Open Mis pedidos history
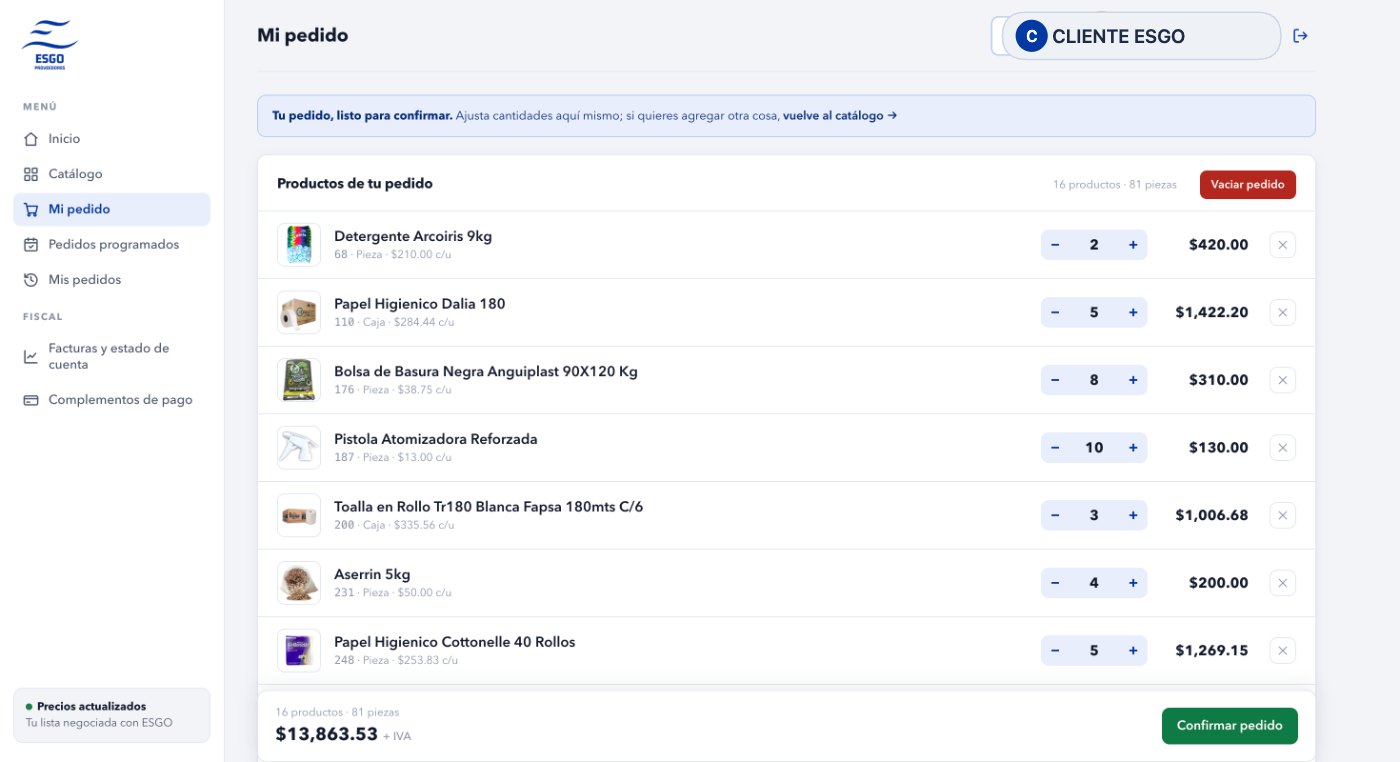1400x762 pixels. (x=111, y=280)
